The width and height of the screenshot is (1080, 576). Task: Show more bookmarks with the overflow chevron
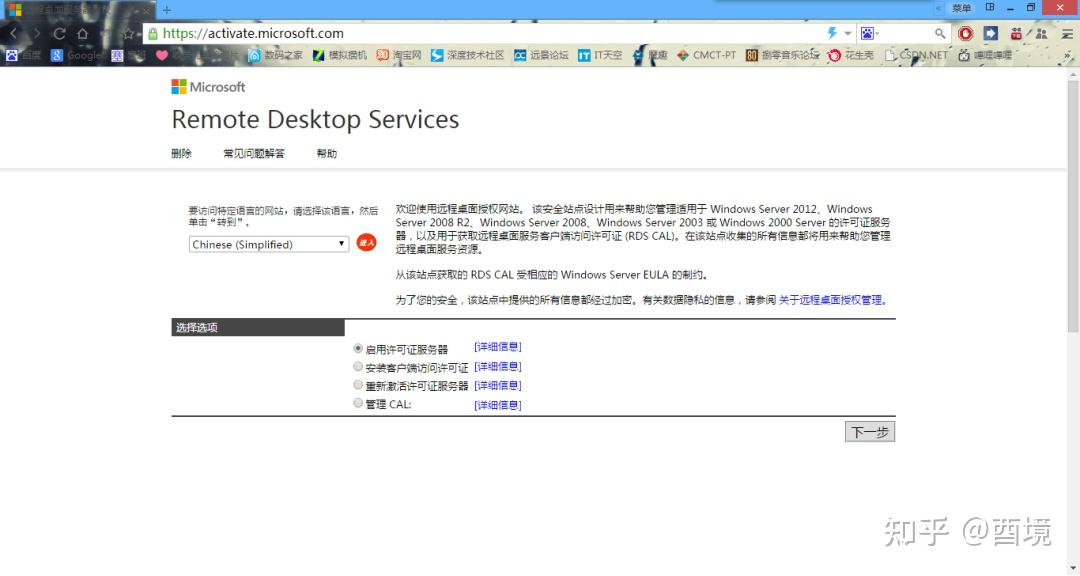(1068, 55)
